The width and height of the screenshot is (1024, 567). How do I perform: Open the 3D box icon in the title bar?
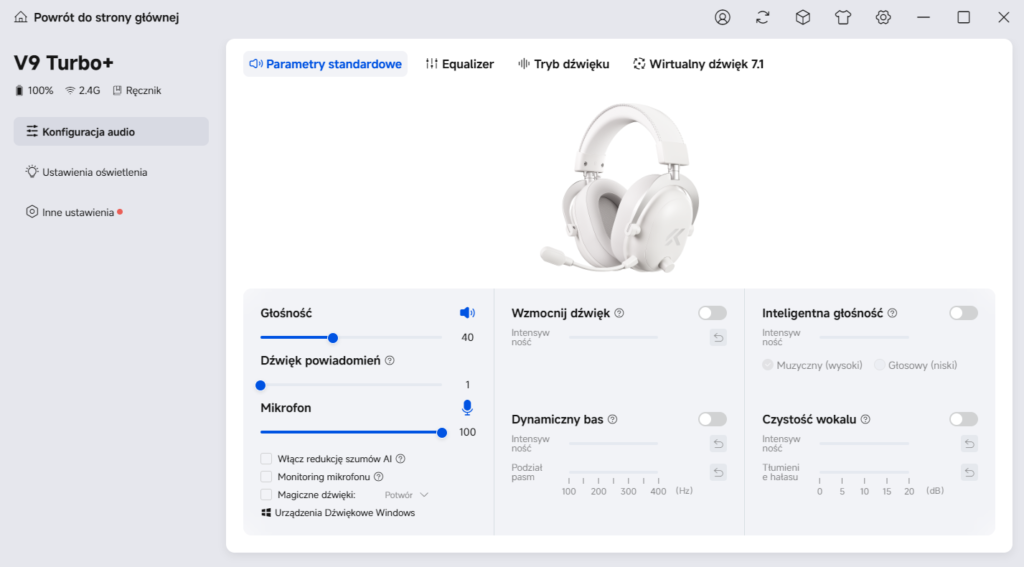803,18
